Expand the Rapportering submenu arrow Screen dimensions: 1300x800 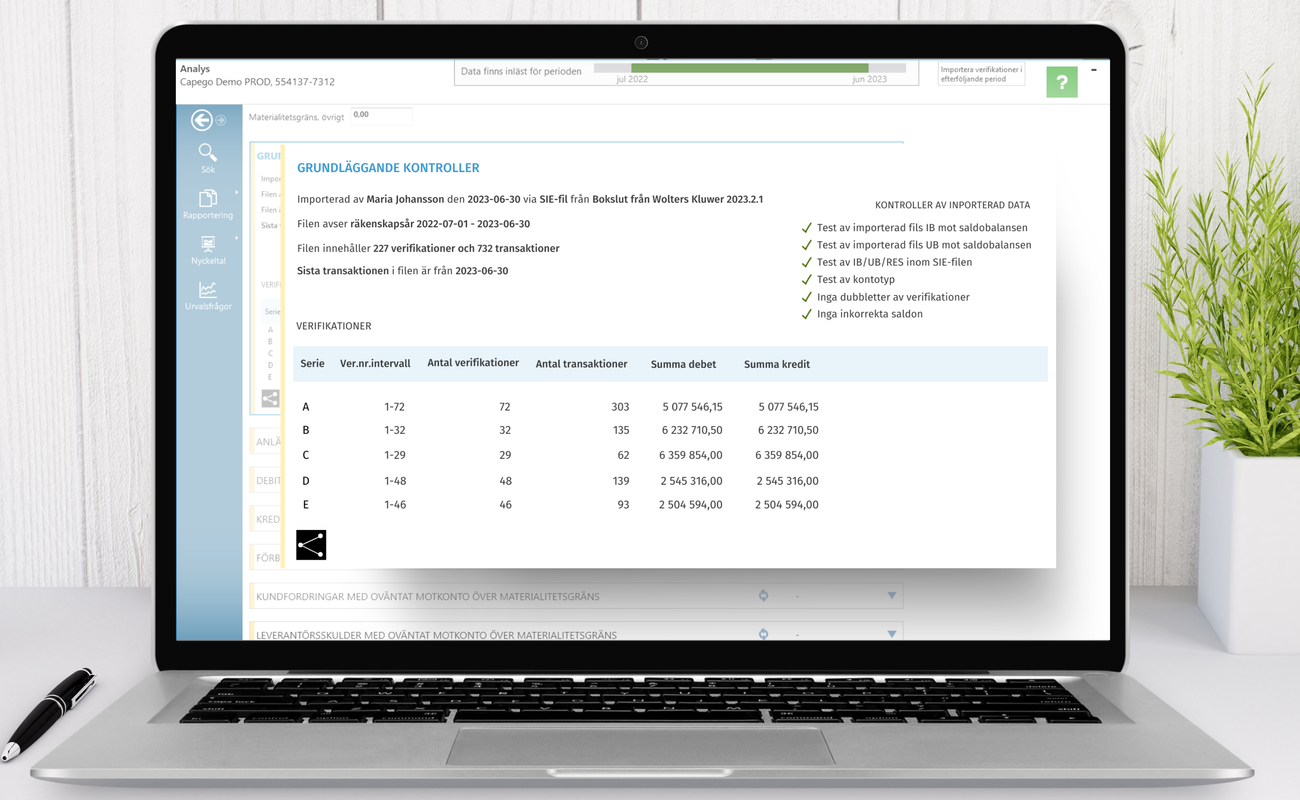pos(237,193)
